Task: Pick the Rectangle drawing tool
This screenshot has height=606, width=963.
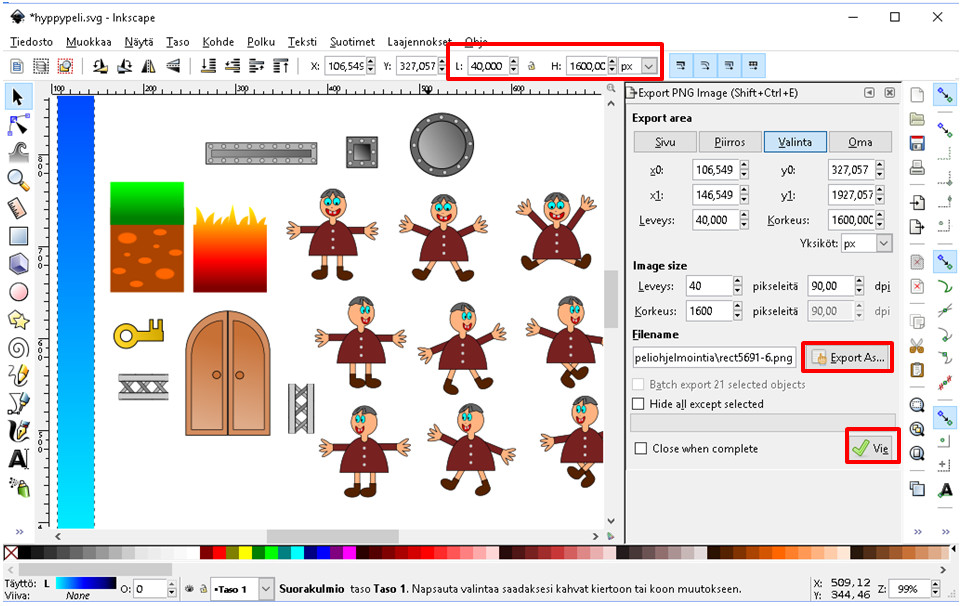Action: (18, 236)
